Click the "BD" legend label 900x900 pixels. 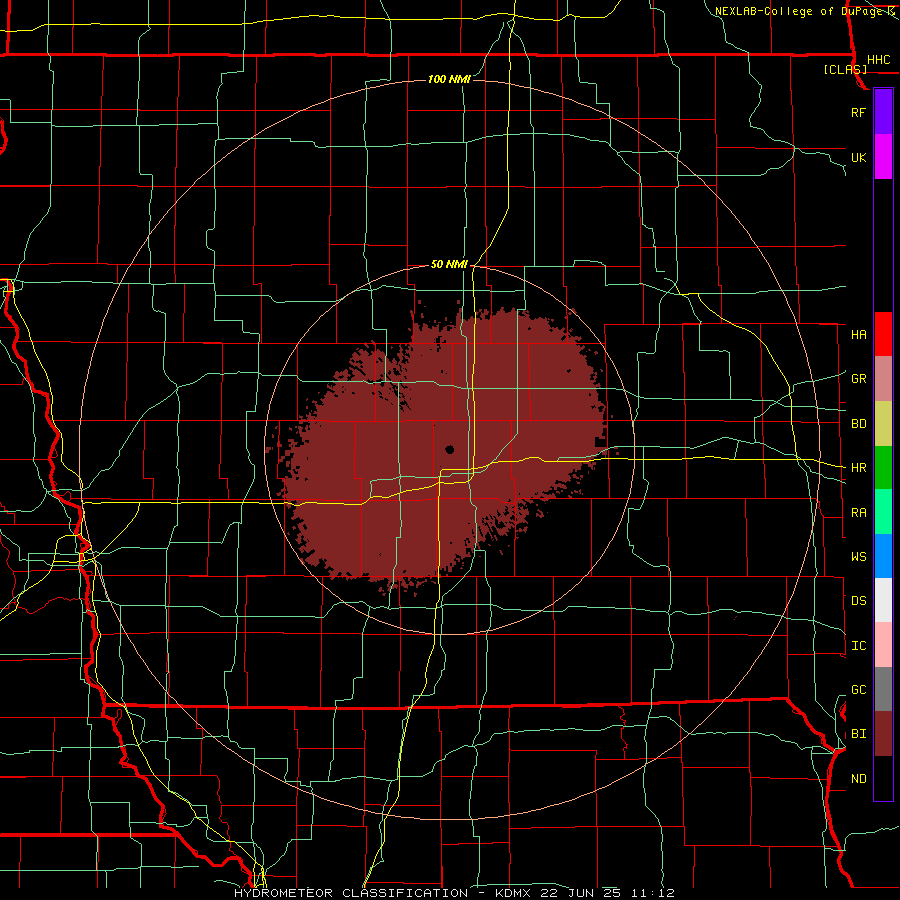click(858, 424)
